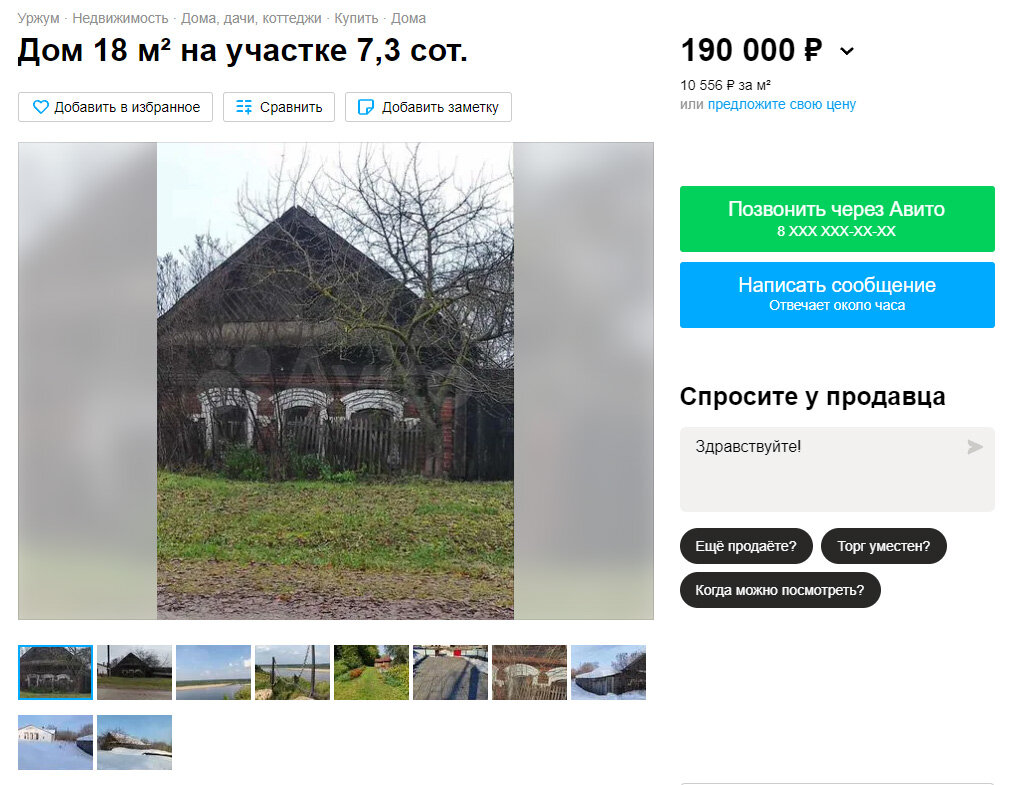Click Написать сообщение button
This screenshot has width=1011, height=785.
(x=837, y=295)
